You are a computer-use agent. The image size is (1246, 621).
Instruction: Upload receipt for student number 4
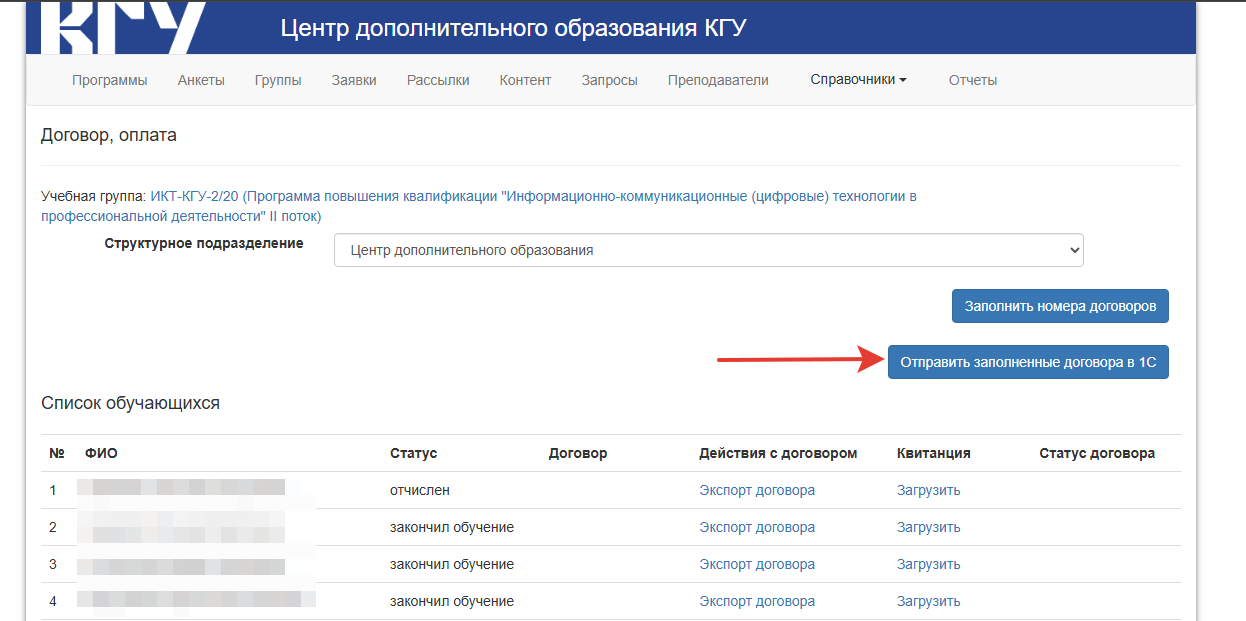coord(928,601)
